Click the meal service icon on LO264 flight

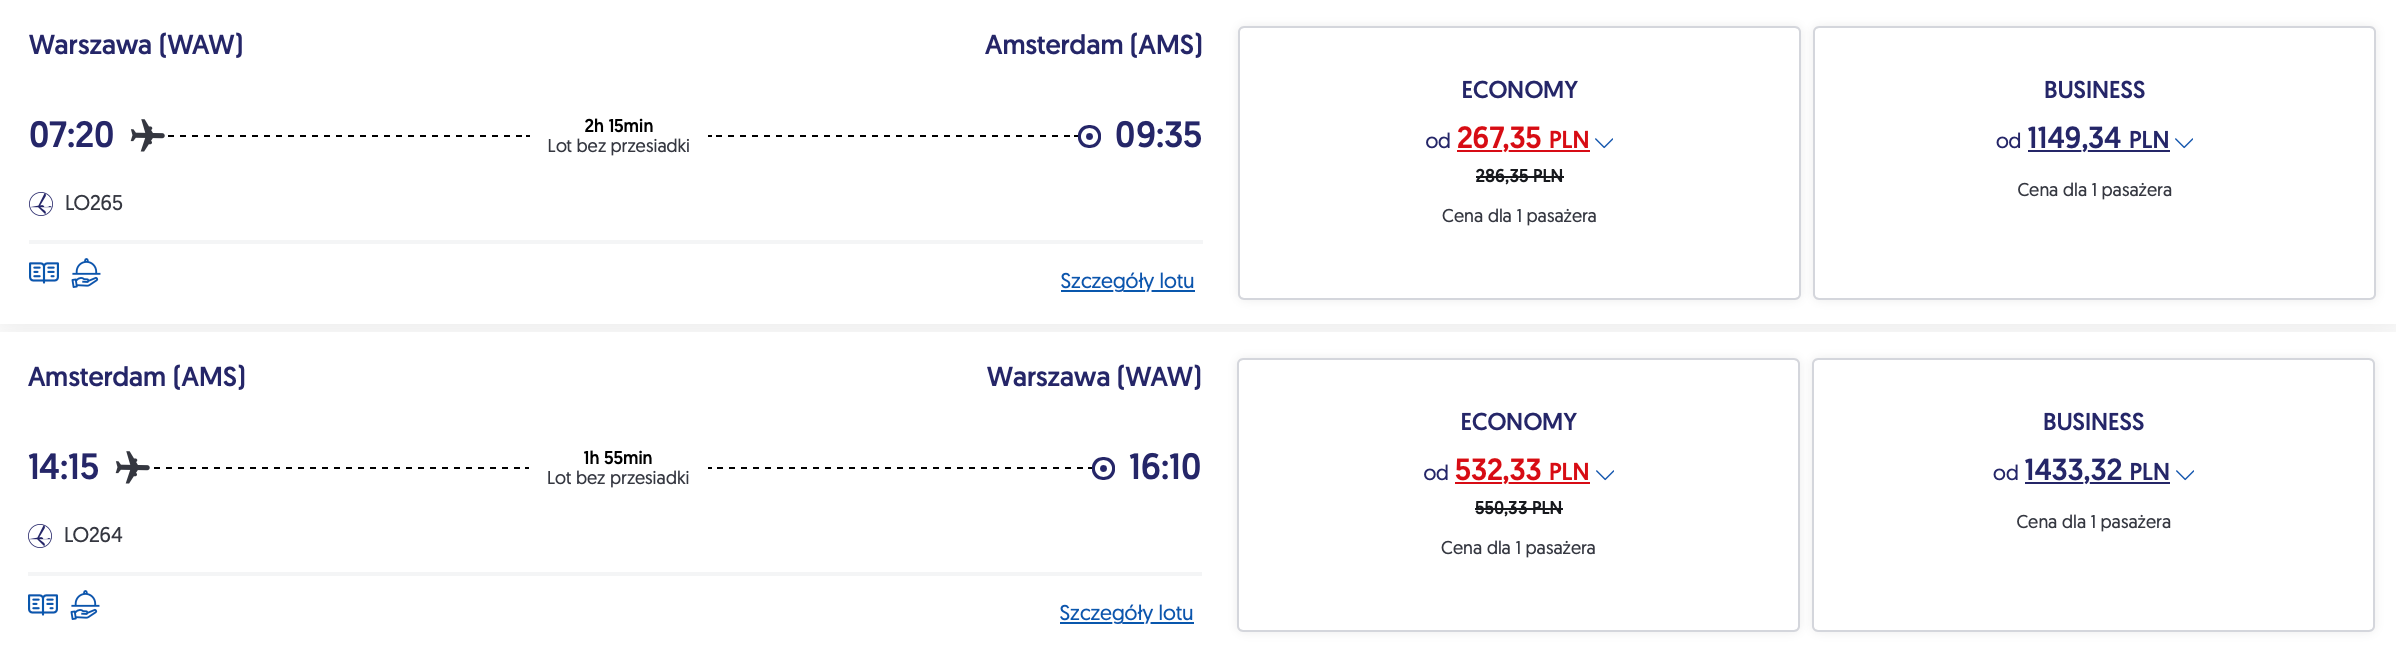[x=85, y=604]
